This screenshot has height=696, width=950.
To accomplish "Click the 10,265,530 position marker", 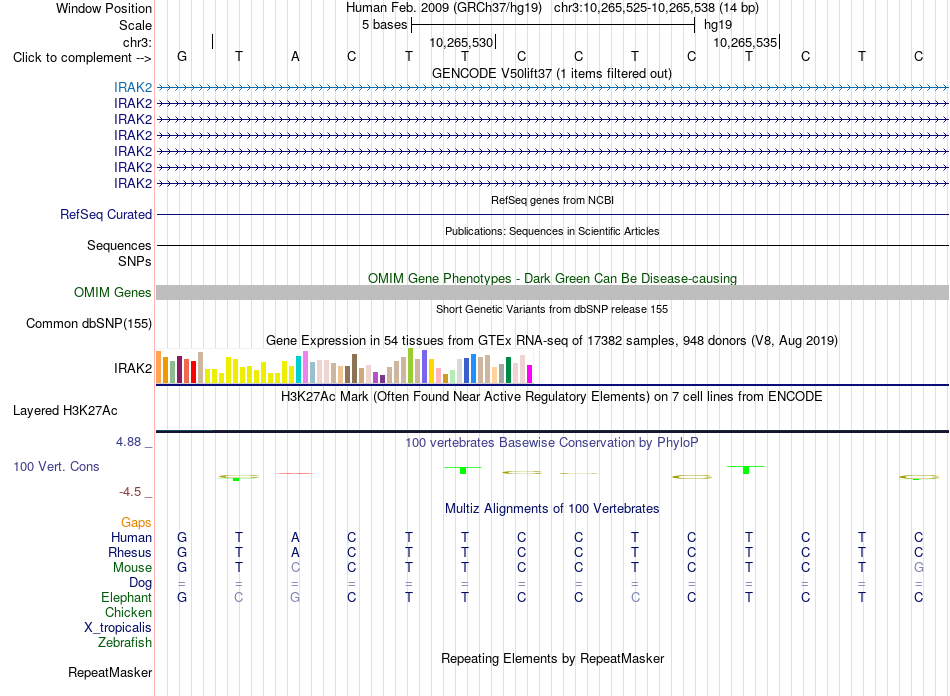I will (461, 42).
